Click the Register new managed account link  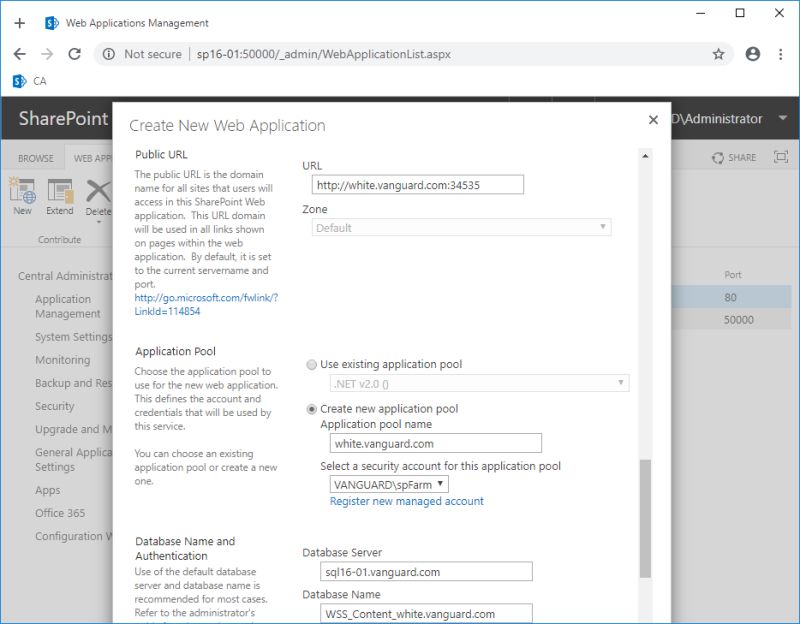click(x=407, y=502)
